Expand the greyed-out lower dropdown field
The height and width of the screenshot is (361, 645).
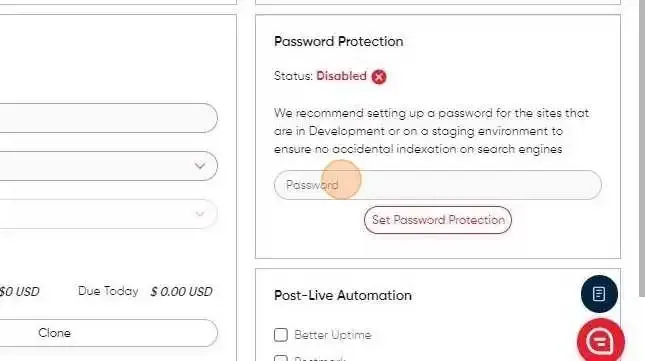click(108, 214)
